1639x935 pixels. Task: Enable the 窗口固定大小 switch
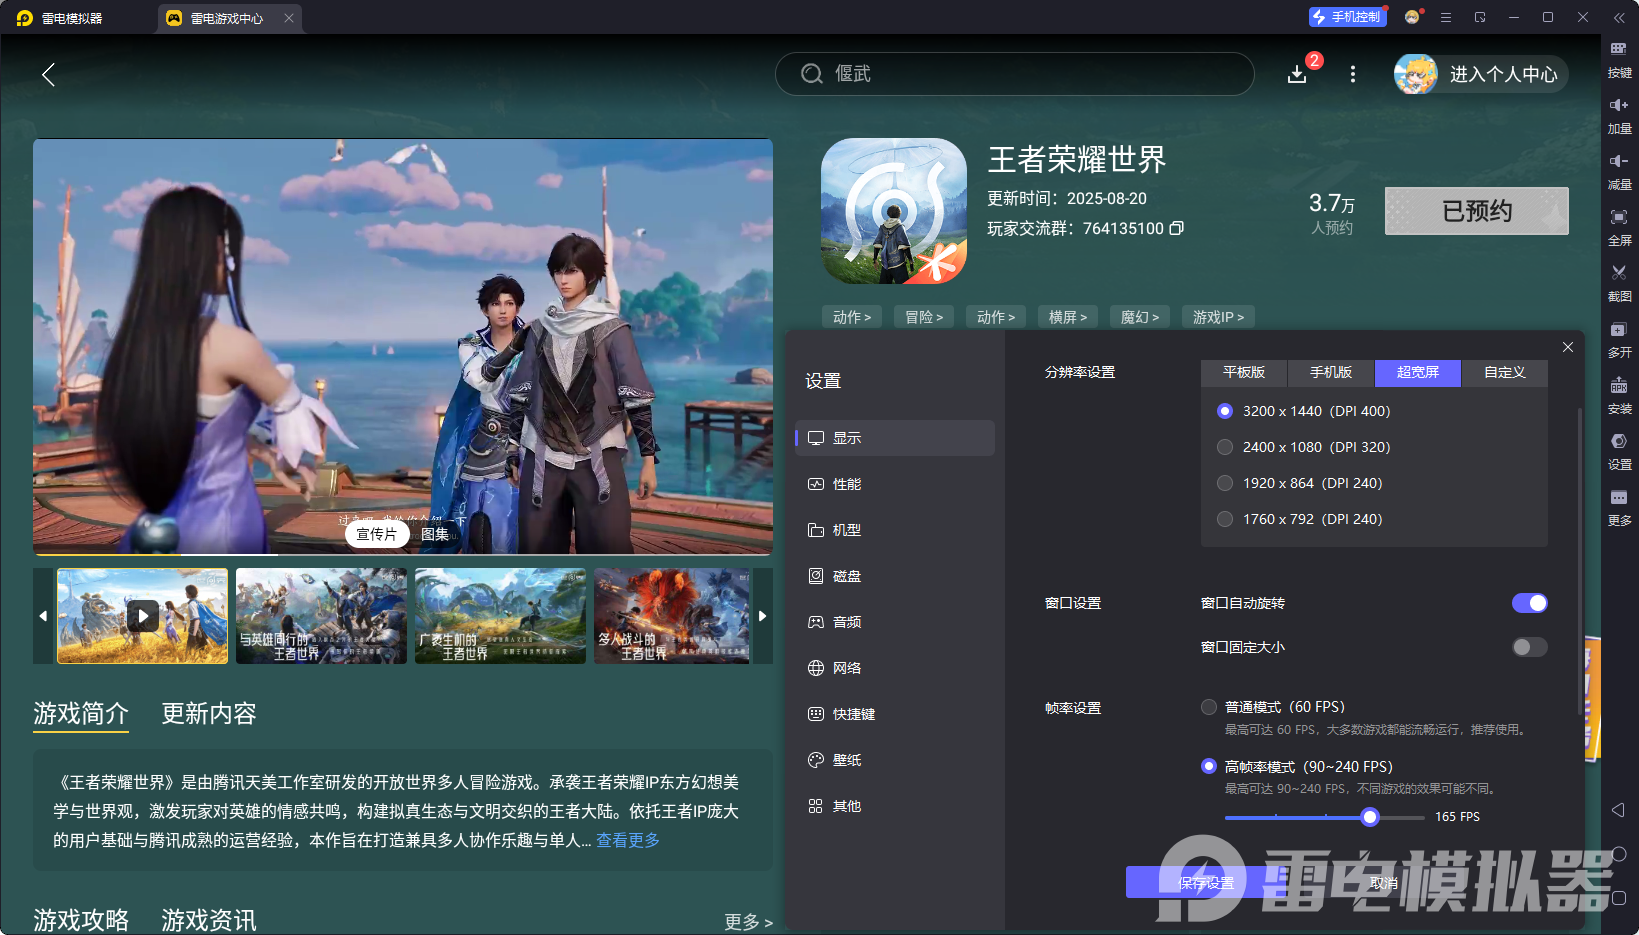pyautogui.click(x=1529, y=647)
